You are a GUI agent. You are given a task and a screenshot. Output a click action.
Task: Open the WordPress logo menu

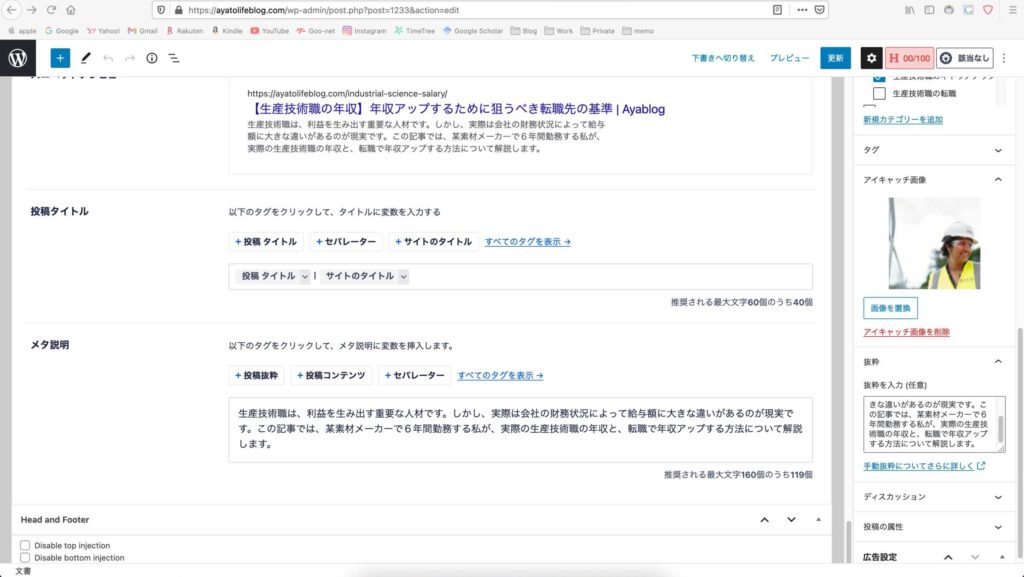pyautogui.click(x=18, y=58)
